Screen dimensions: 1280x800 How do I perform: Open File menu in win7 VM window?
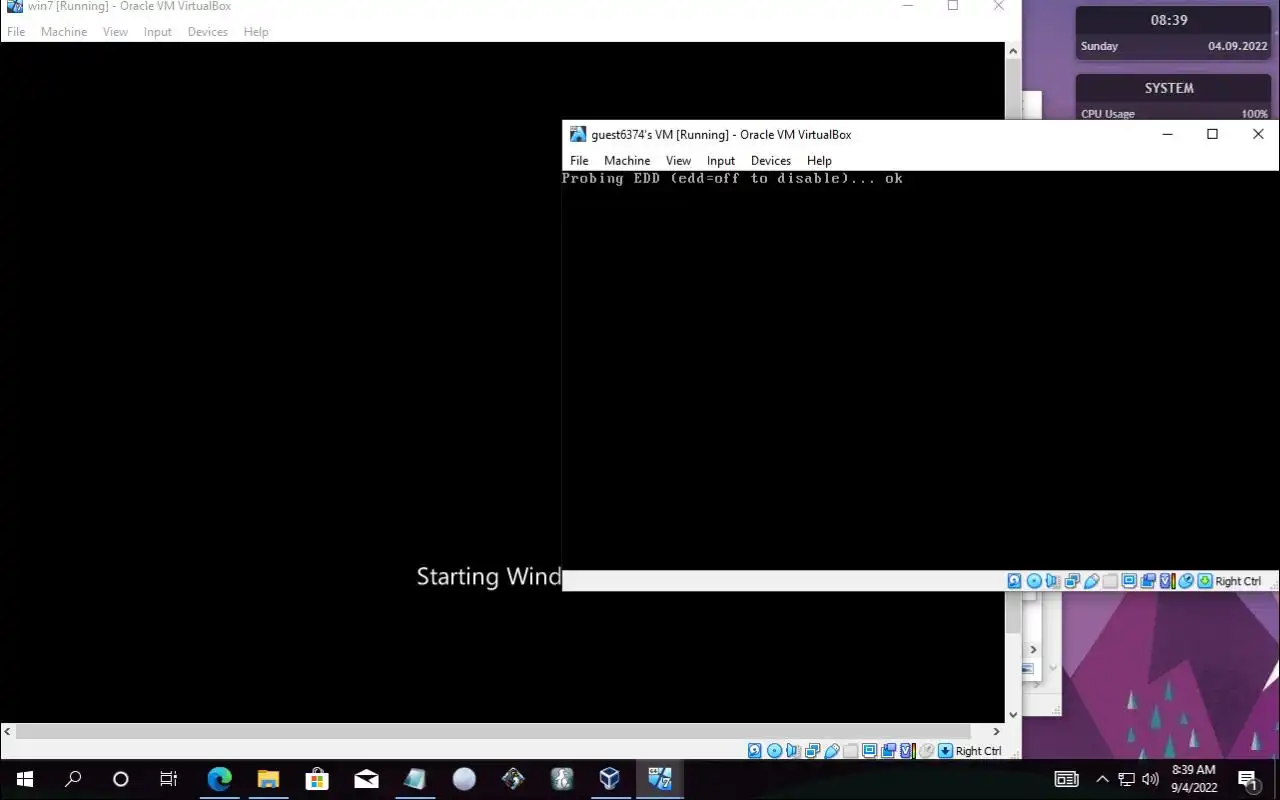pyautogui.click(x=16, y=32)
